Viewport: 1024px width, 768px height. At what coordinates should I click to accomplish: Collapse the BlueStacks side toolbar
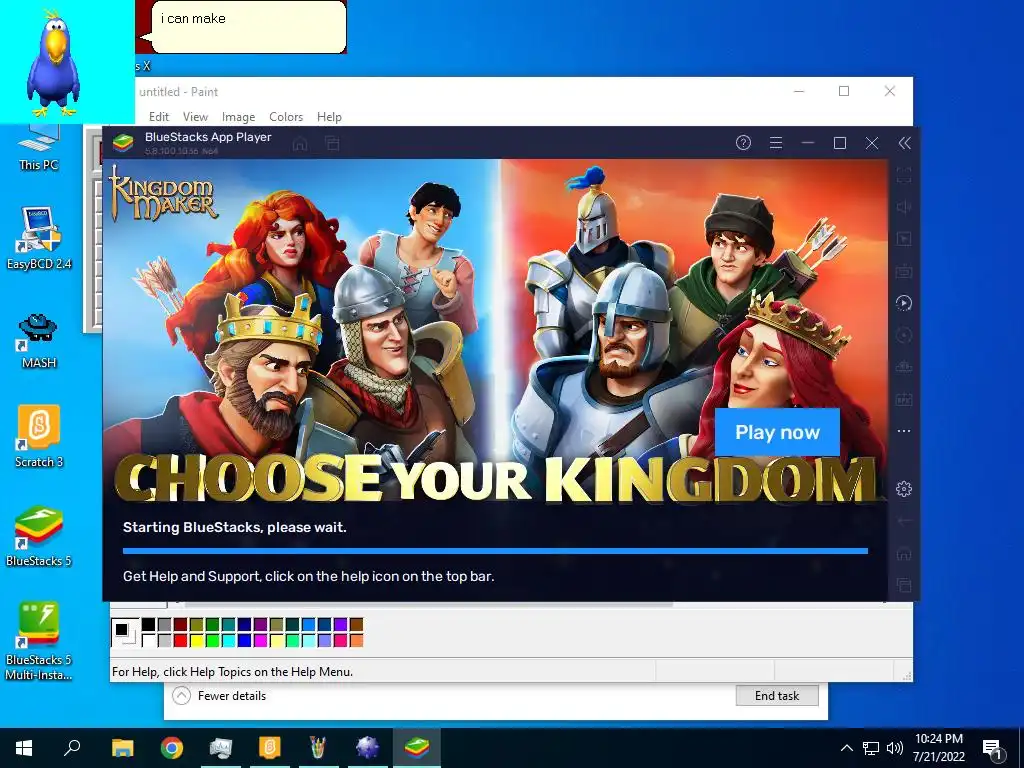tap(904, 143)
